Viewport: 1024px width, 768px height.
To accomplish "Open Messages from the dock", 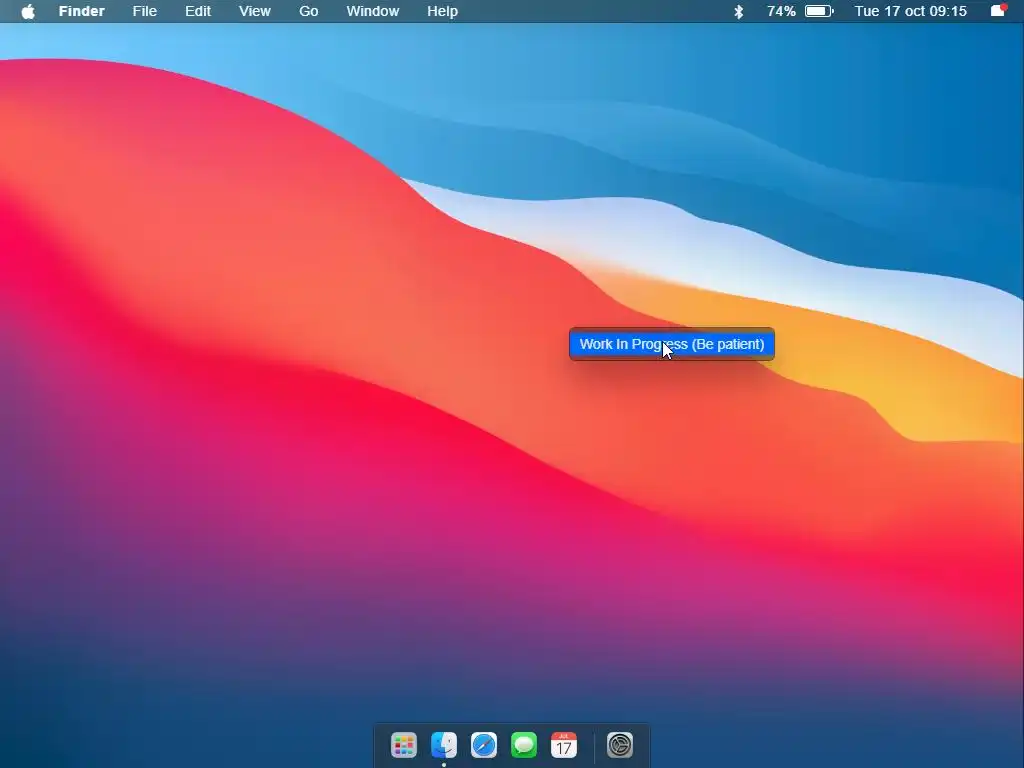I will pos(524,745).
